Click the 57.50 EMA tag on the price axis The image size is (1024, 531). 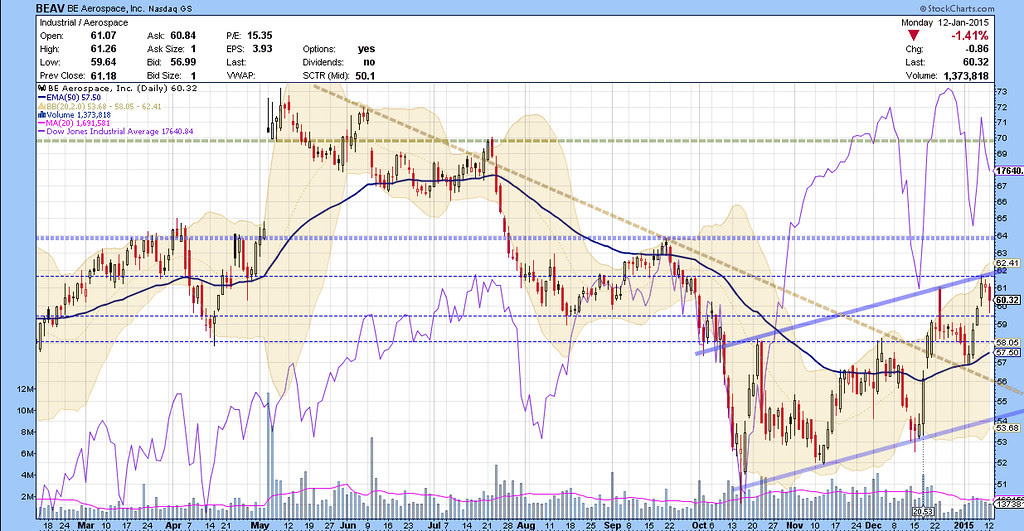click(x=1007, y=353)
